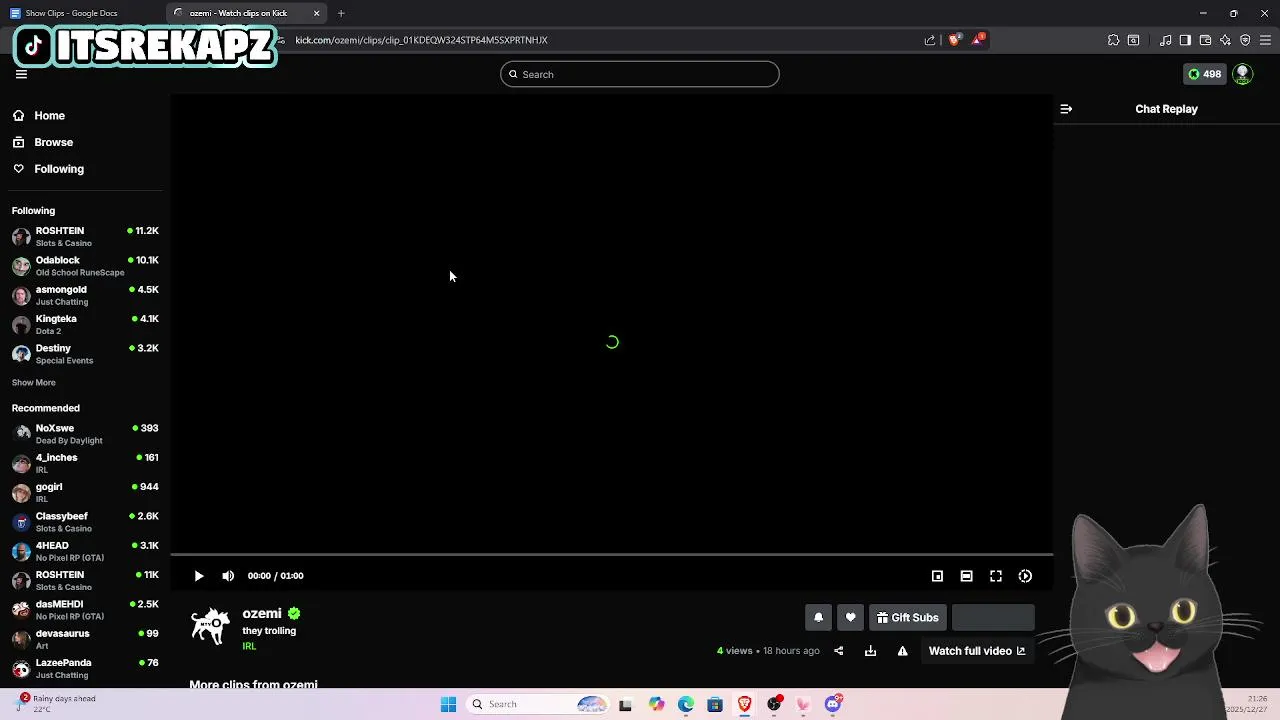Download this clip
The image size is (1280, 720).
871,651
